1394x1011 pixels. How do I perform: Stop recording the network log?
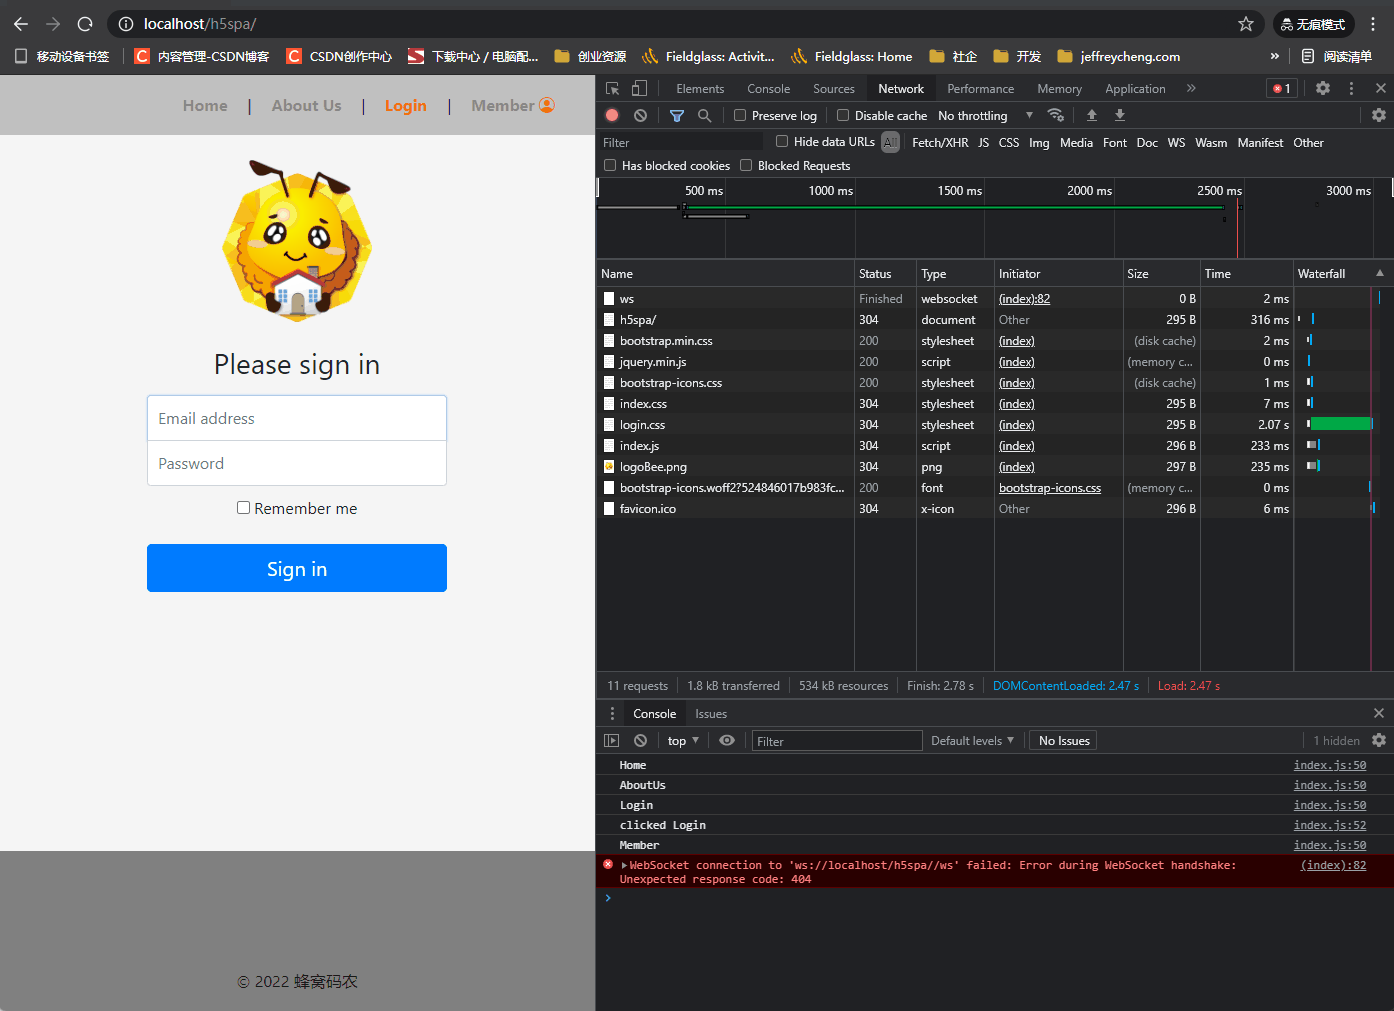tap(614, 115)
